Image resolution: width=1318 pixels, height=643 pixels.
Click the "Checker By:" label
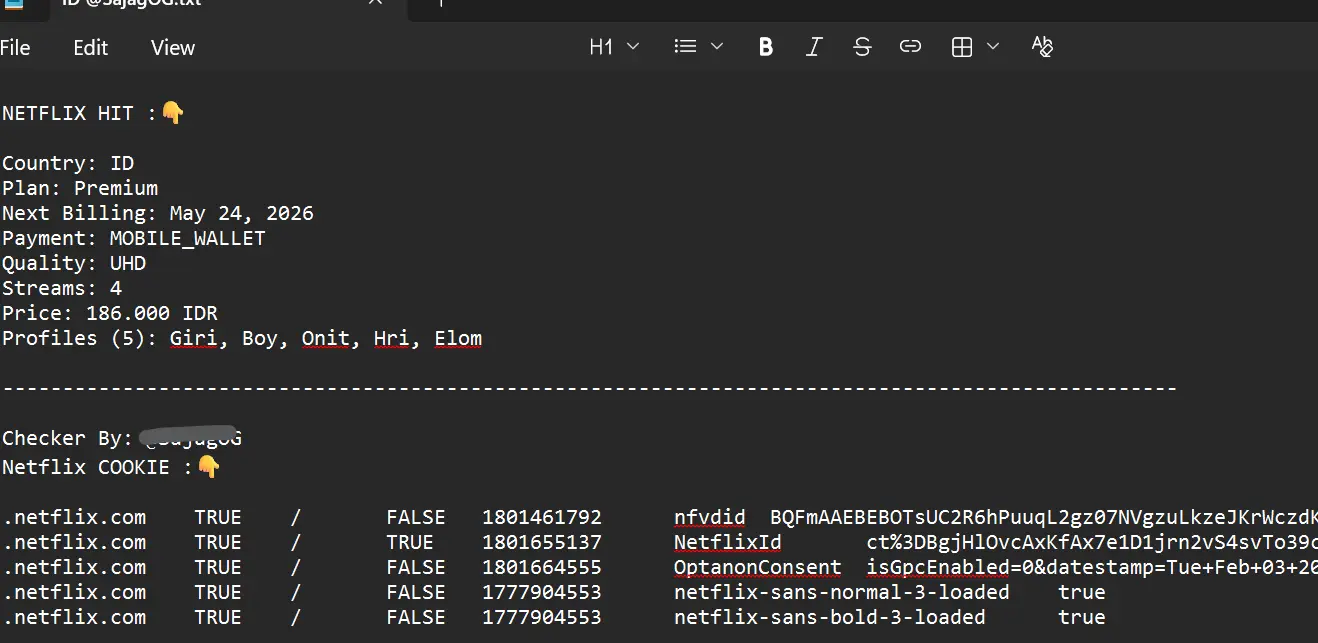(x=68, y=438)
